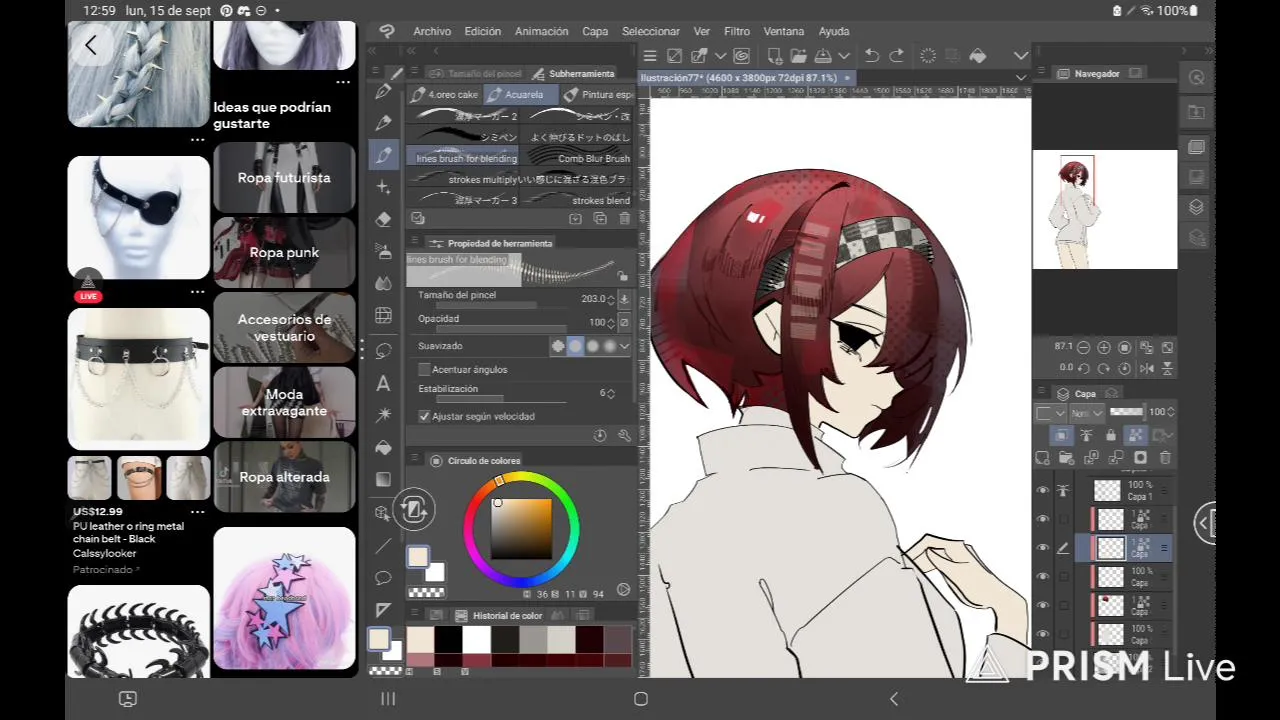1280x720 pixels.
Task: Open the Edición menu
Action: pyautogui.click(x=482, y=31)
